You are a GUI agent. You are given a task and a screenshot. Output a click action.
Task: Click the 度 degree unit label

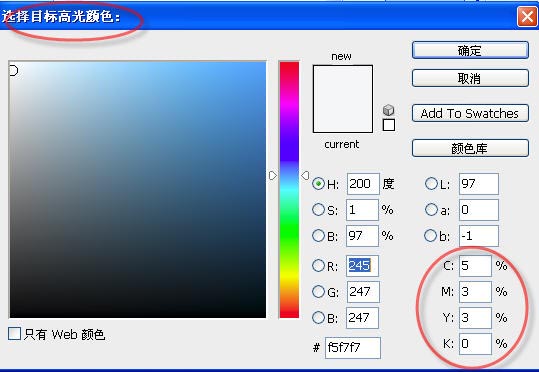(388, 184)
